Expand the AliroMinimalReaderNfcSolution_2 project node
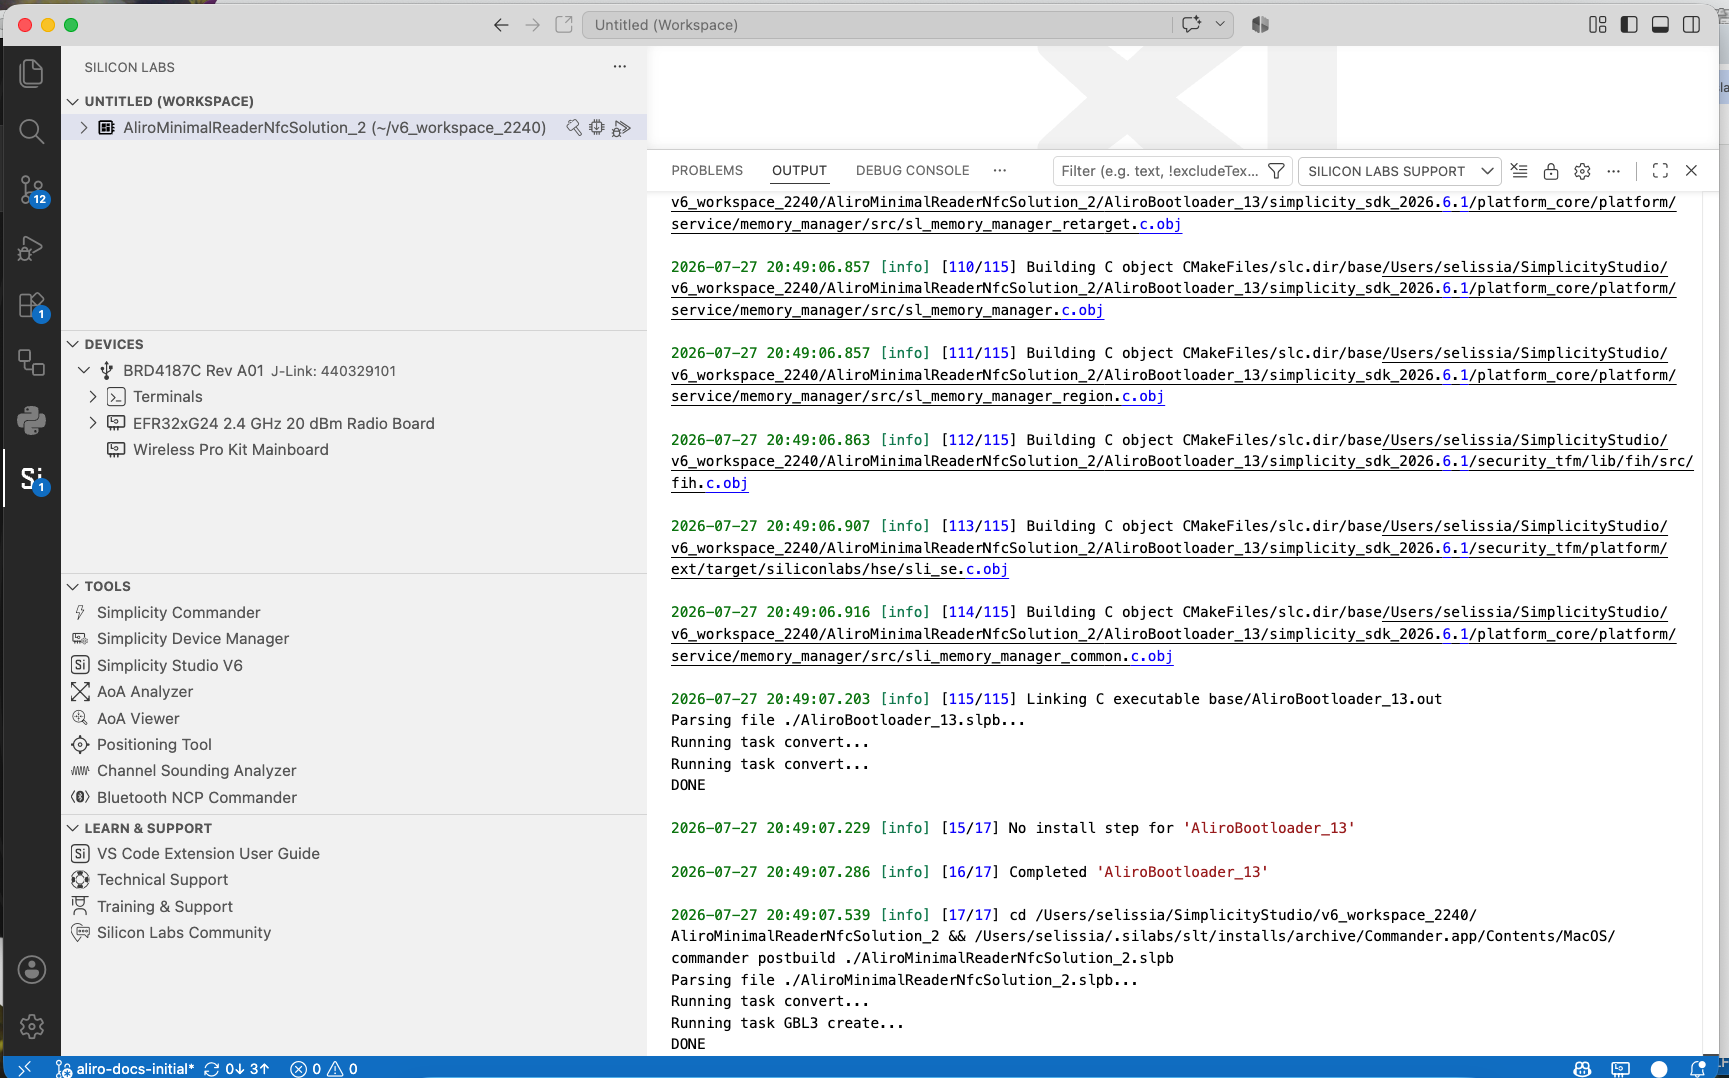1729x1078 pixels. click(x=84, y=128)
